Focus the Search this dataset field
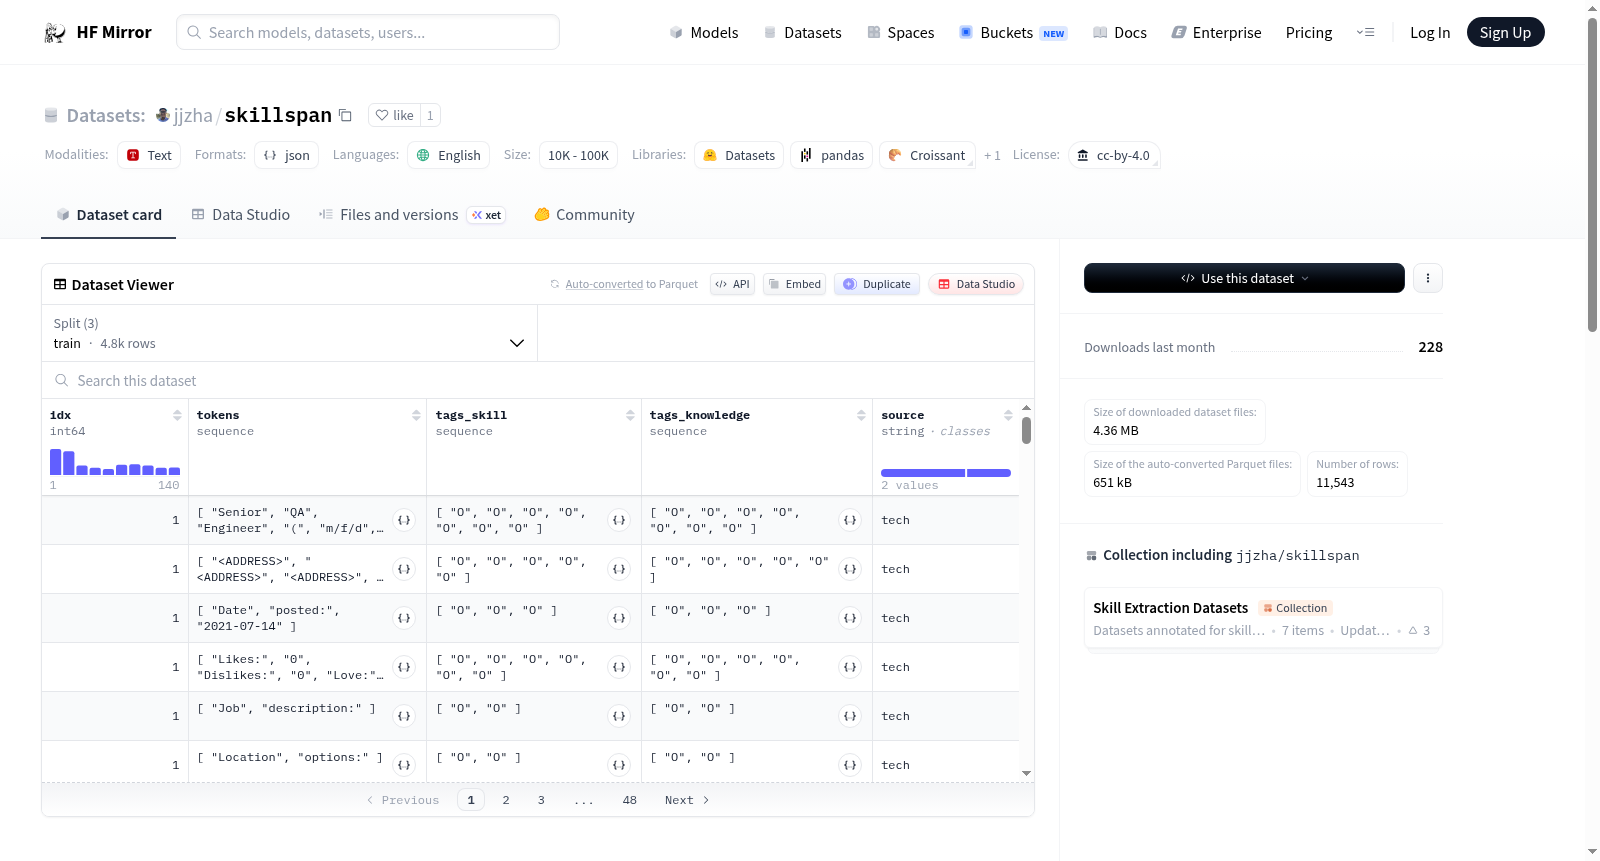This screenshot has width=1600, height=861. pos(538,381)
